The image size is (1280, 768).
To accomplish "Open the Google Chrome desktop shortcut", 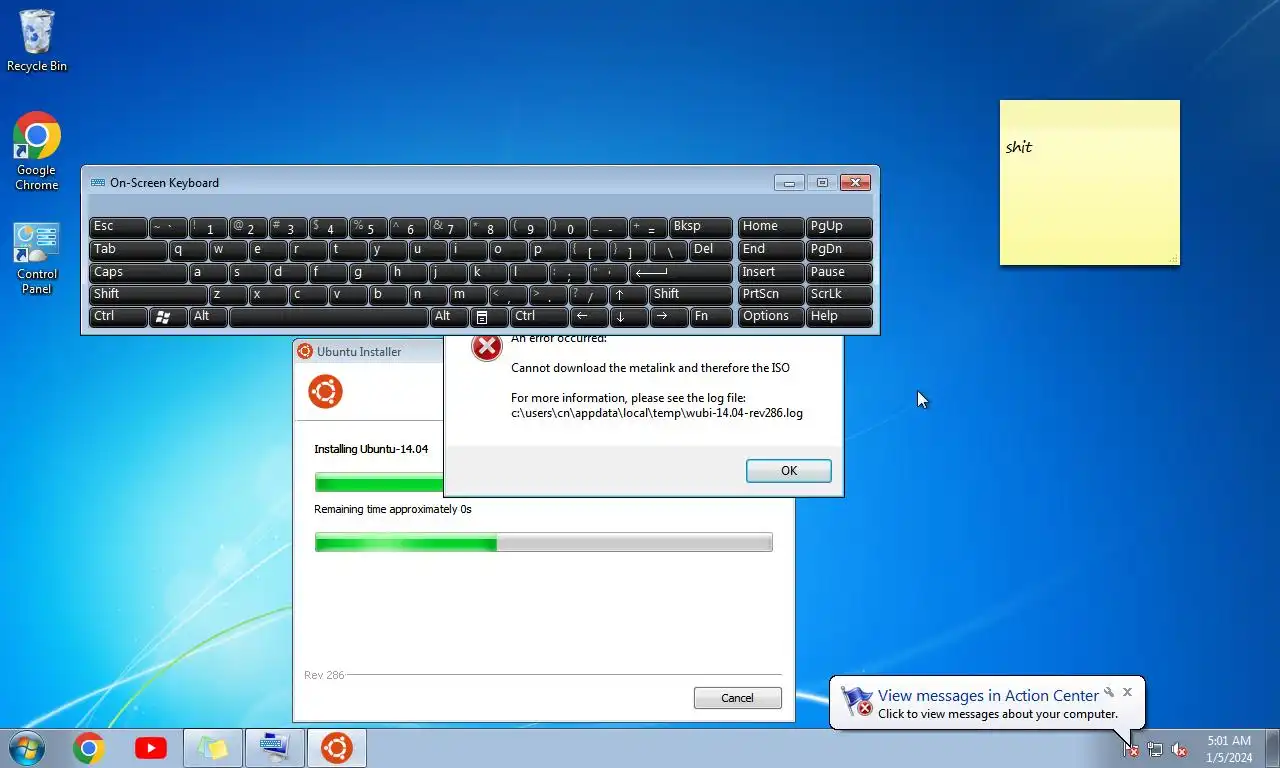I will tap(37, 150).
